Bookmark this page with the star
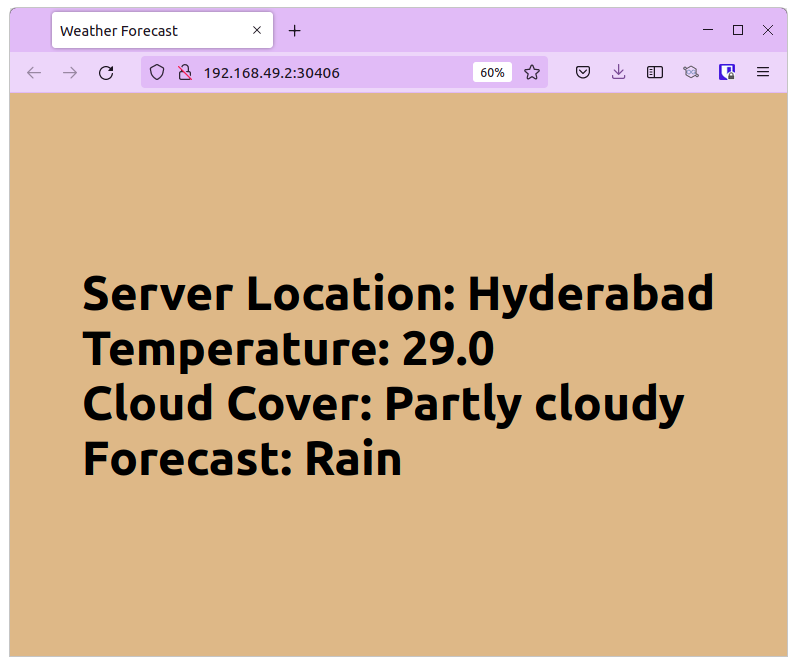This screenshot has width=797, height=666. (x=532, y=72)
